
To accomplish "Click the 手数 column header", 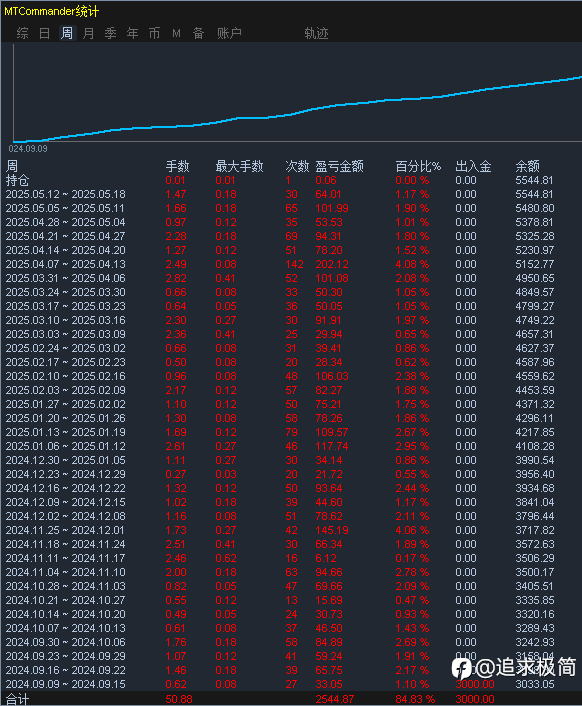I will tap(177, 167).
